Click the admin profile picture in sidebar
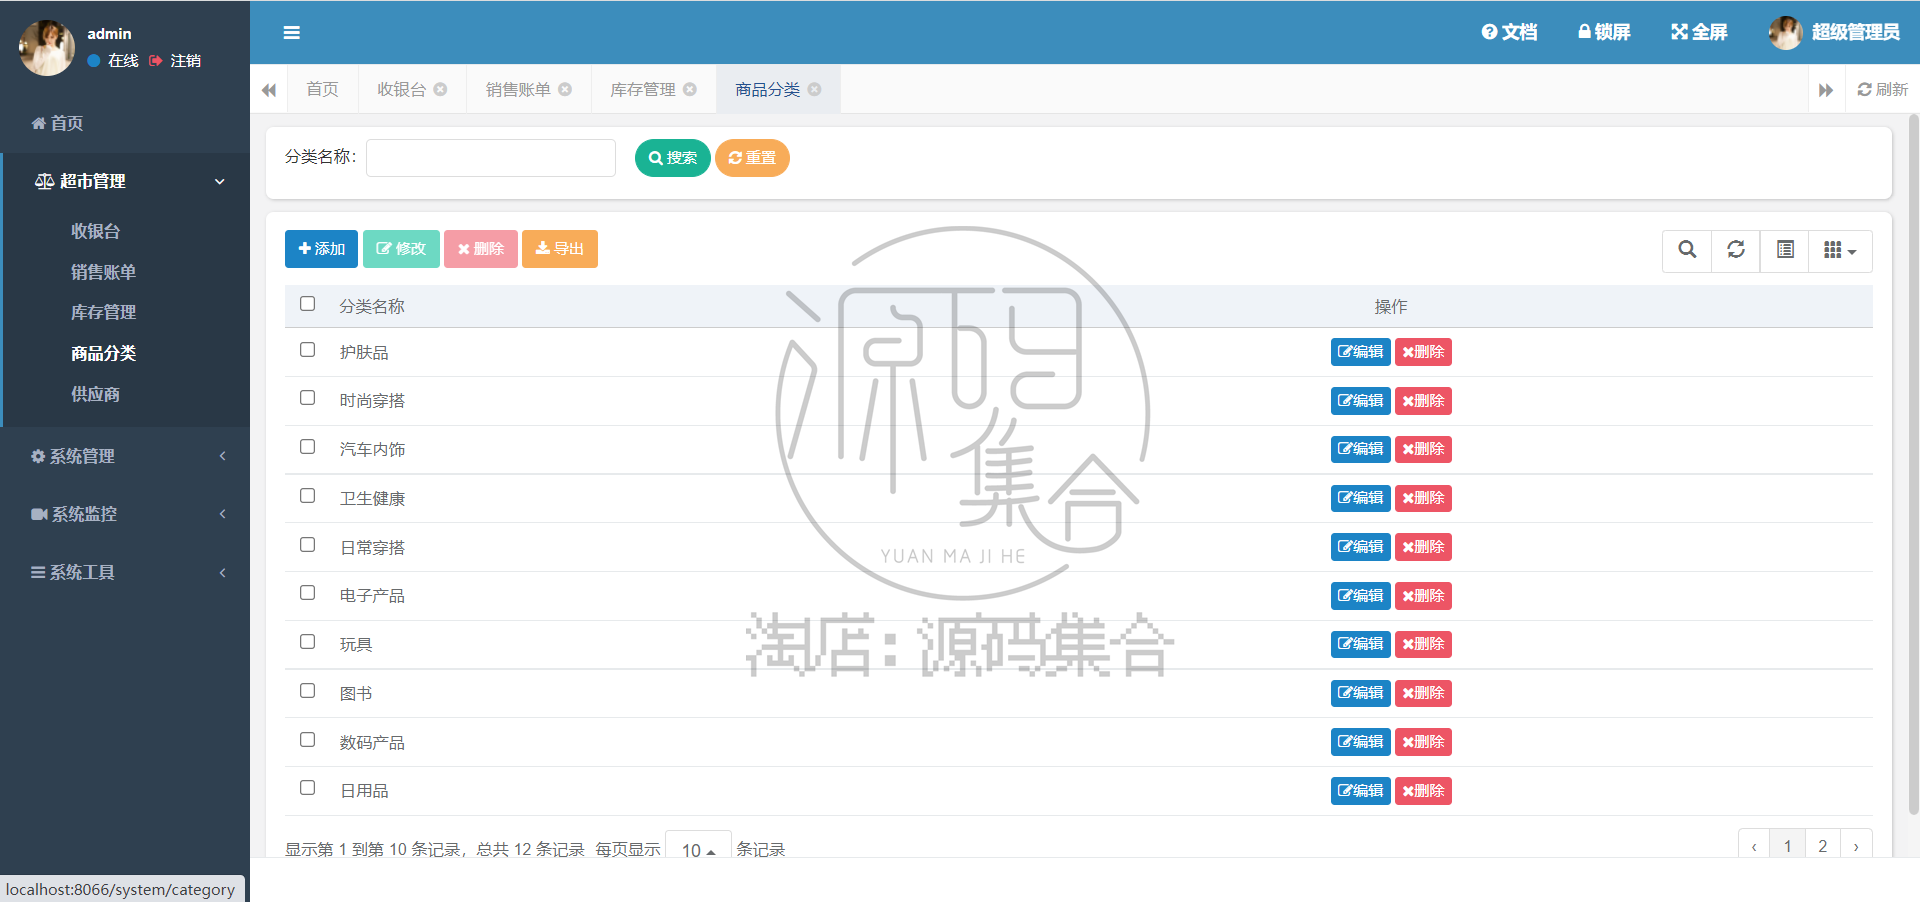Viewport: 1920px width, 902px height. [x=47, y=47]
